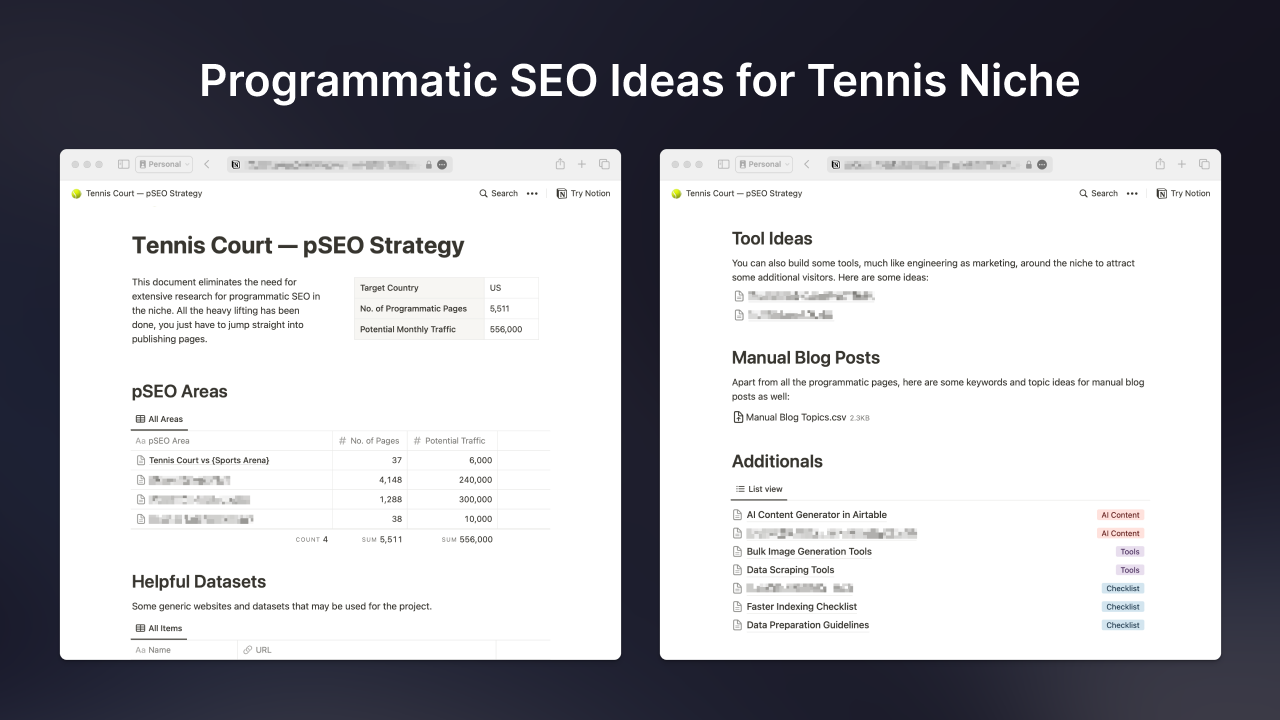1280x720 pixels.
Task: Click the URL column header
Action: click(366, 650)
